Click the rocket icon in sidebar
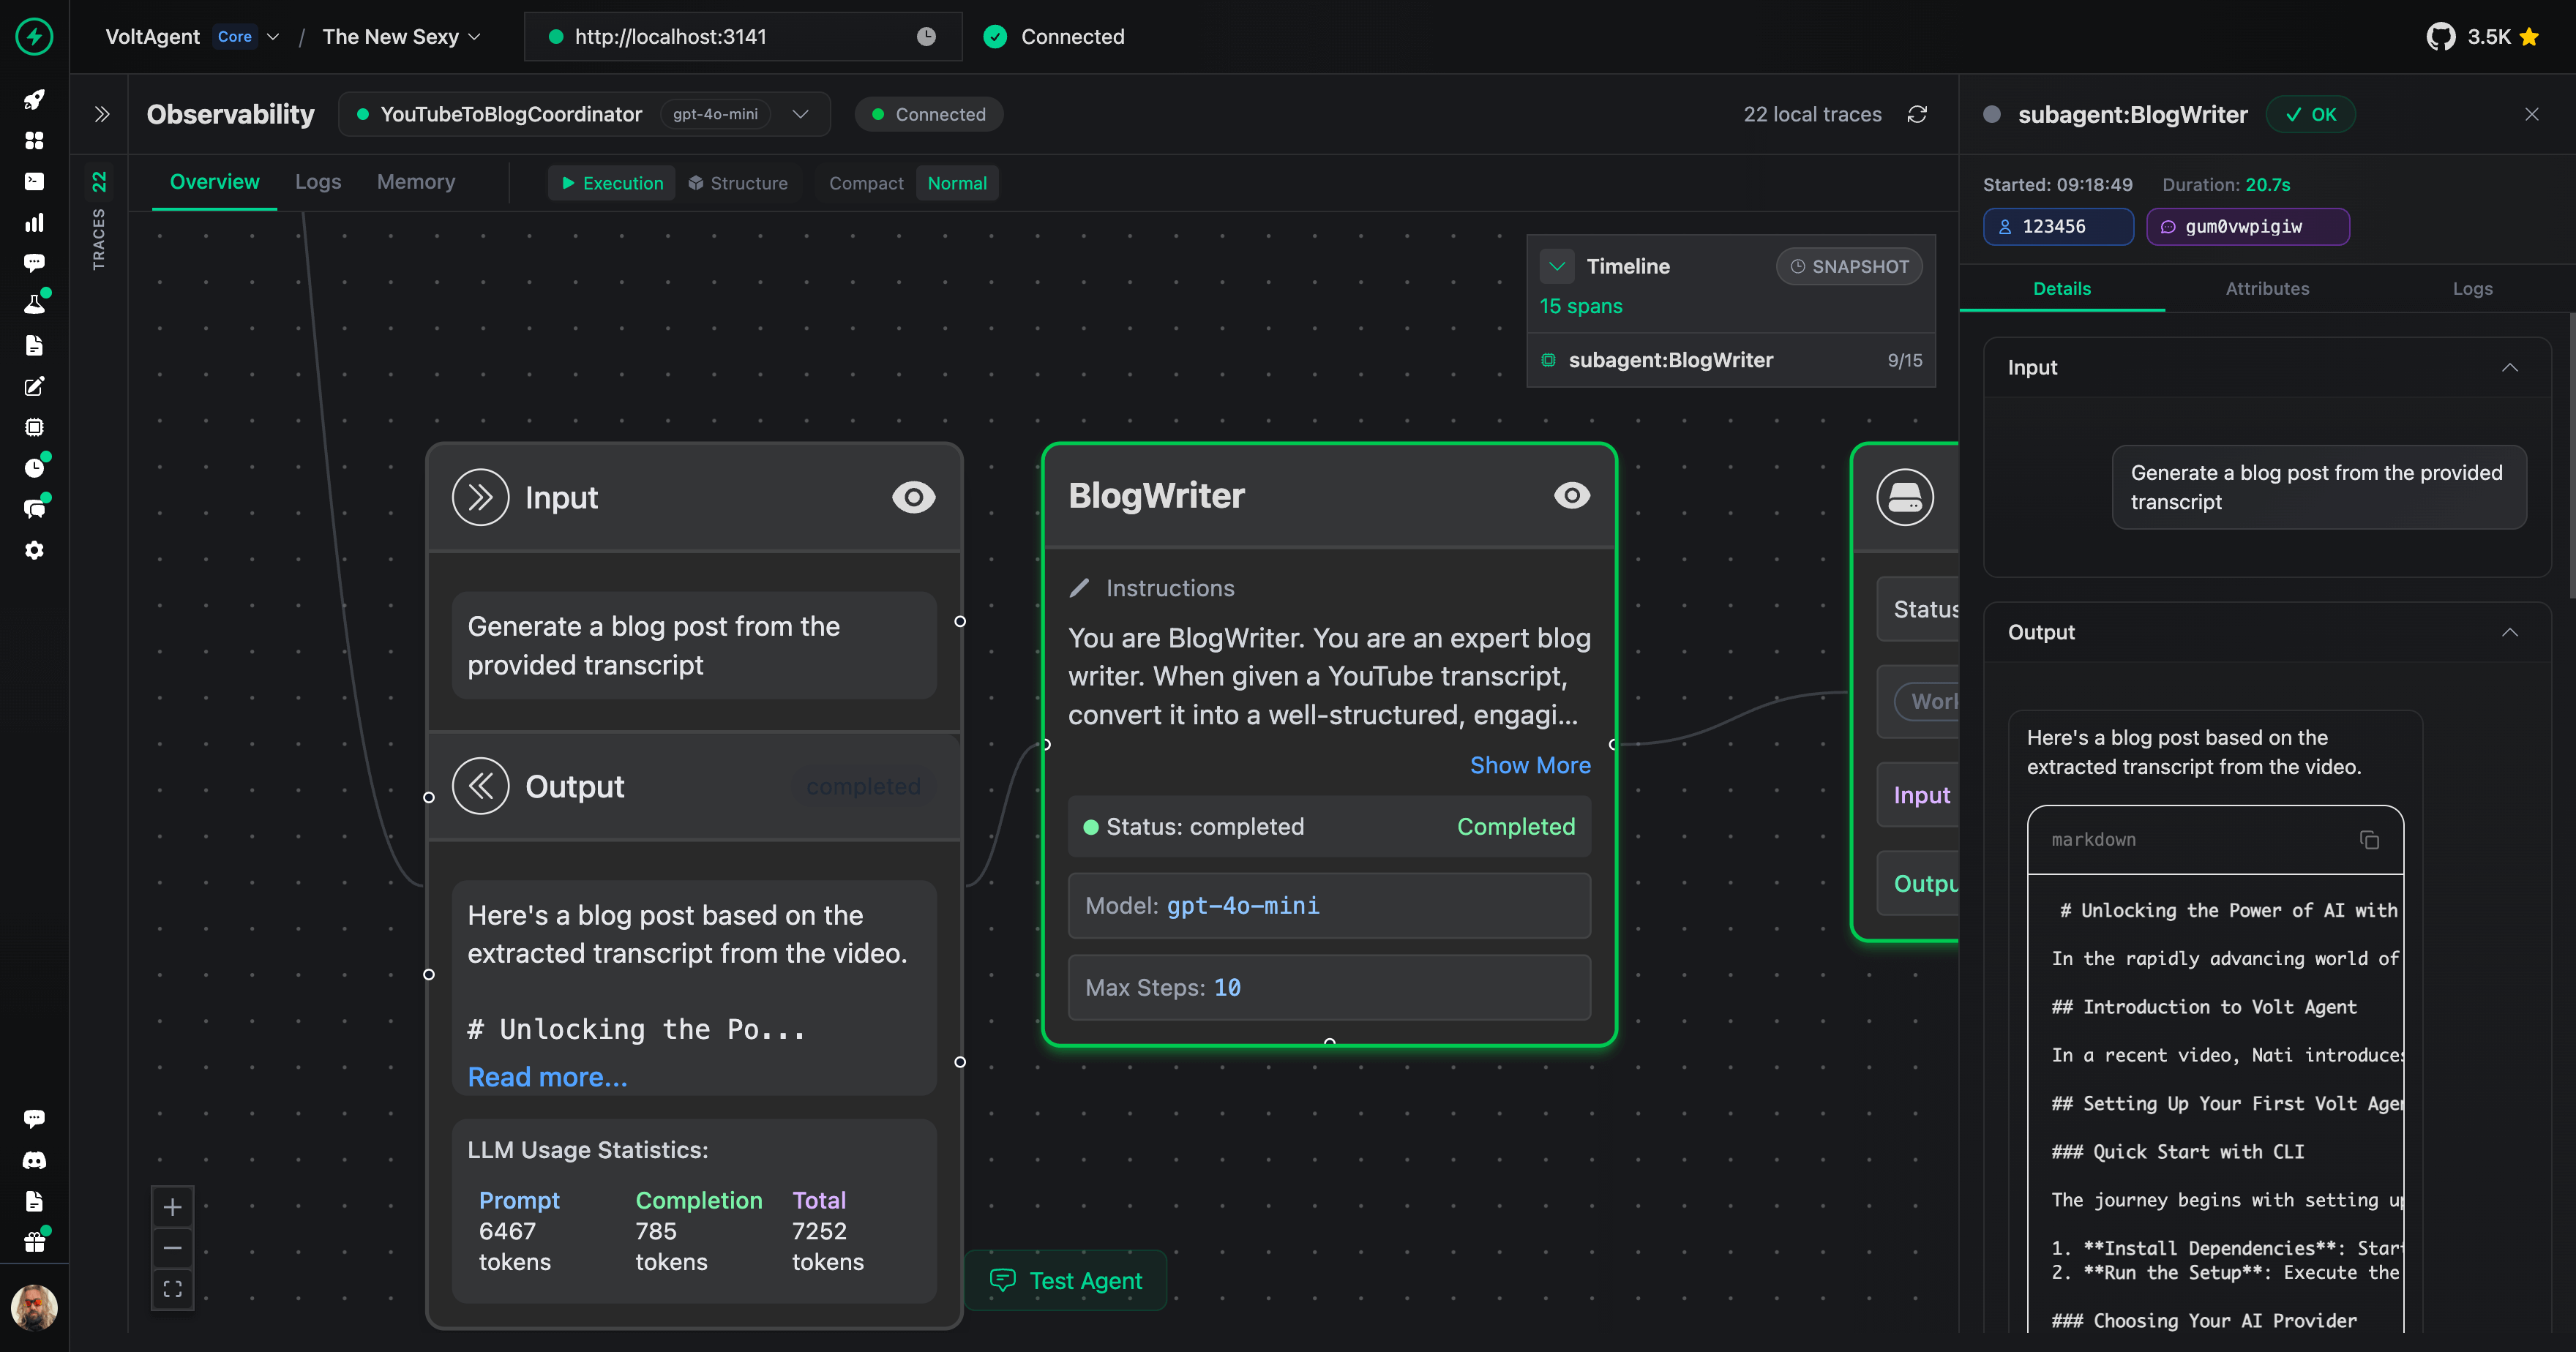The height and width of the screenshot is (1352, 2576). point(34,99)
